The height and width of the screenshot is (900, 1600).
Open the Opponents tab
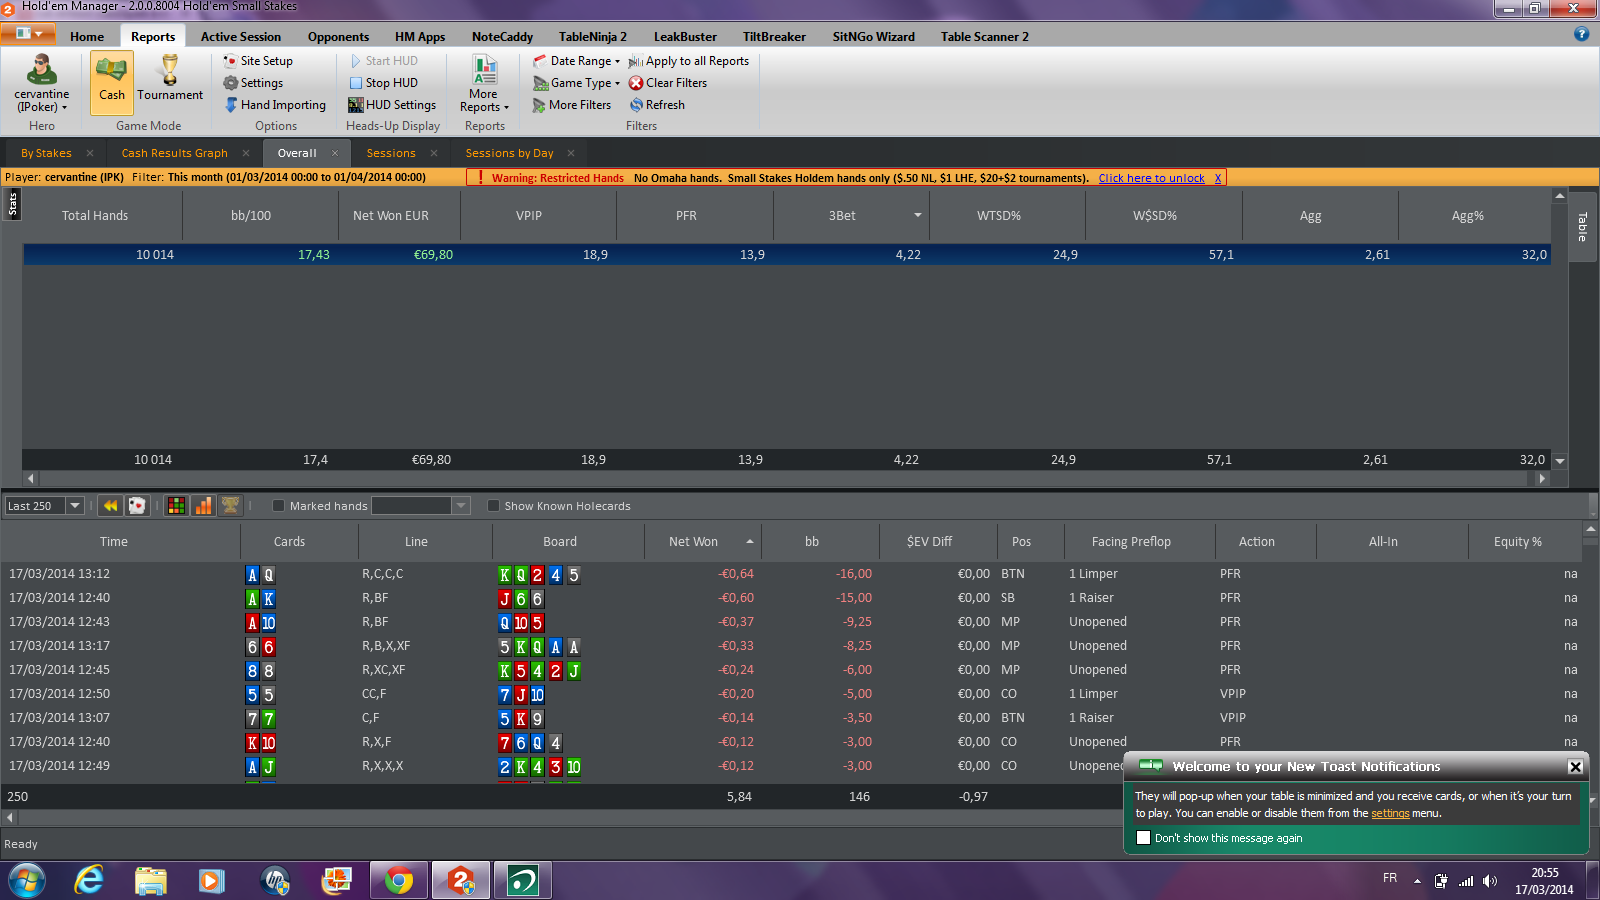[338, 37]
